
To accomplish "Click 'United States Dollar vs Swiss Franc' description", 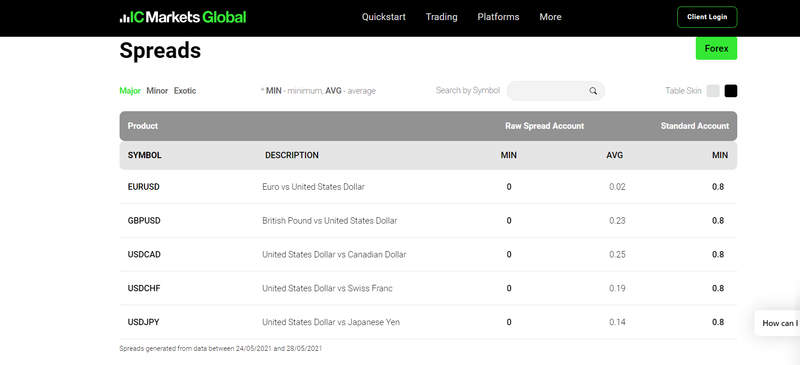I will coord(328,288).
